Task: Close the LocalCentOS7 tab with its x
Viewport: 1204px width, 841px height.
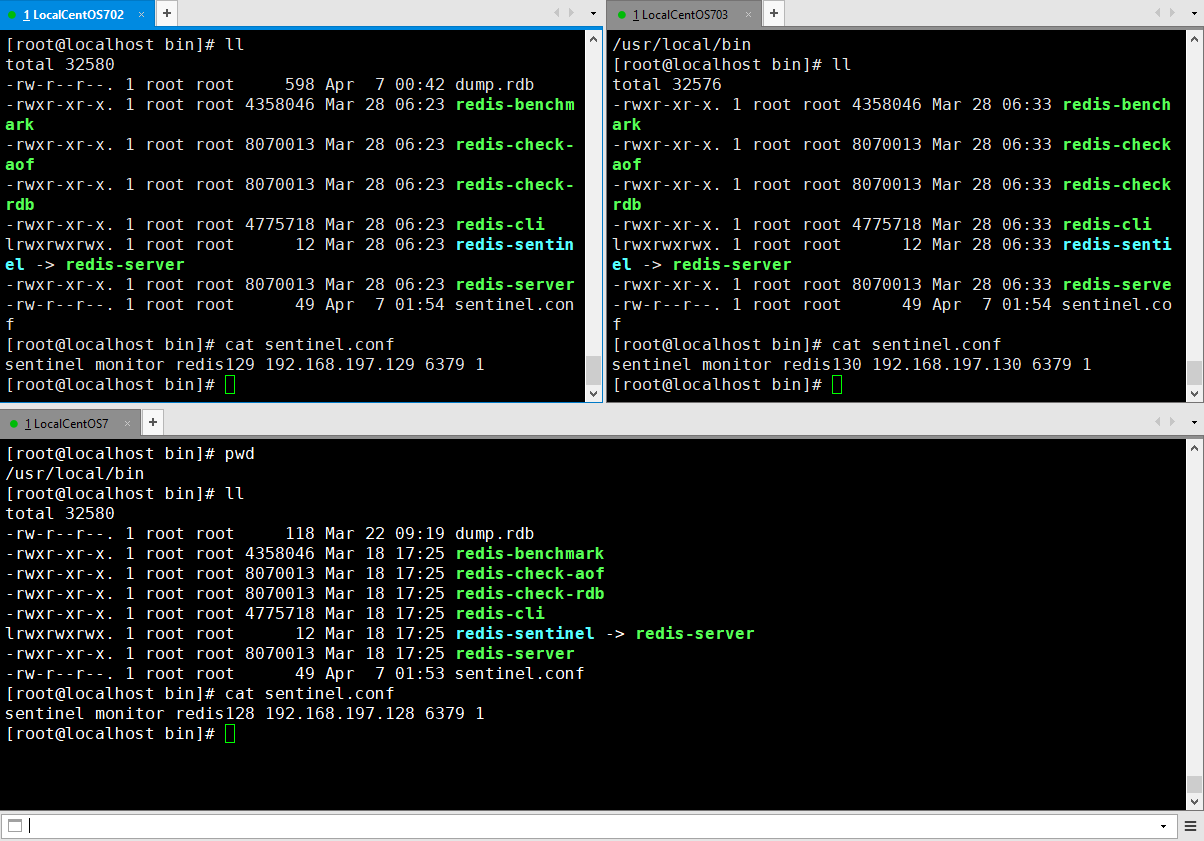Action: [x=127, y=423]
